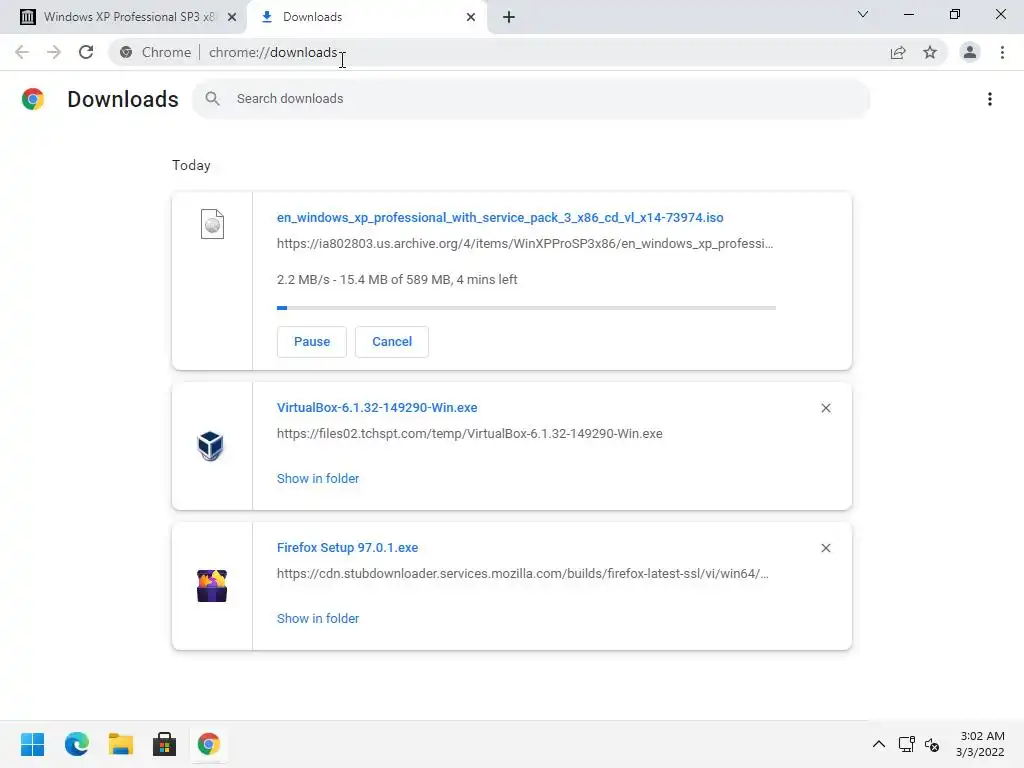This screenshot has width=1024, height=768.
Task: Open Downloads page more actions menu
Action: tap(990, 99)
